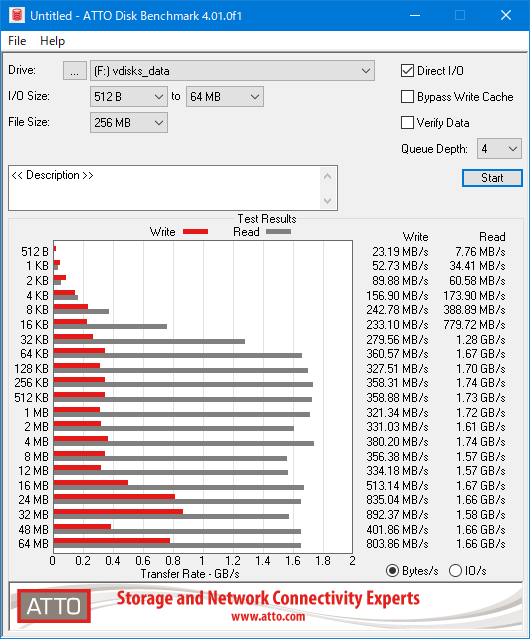Minimize the ATTO Disk Benchmark window

(x=415, y=15)
